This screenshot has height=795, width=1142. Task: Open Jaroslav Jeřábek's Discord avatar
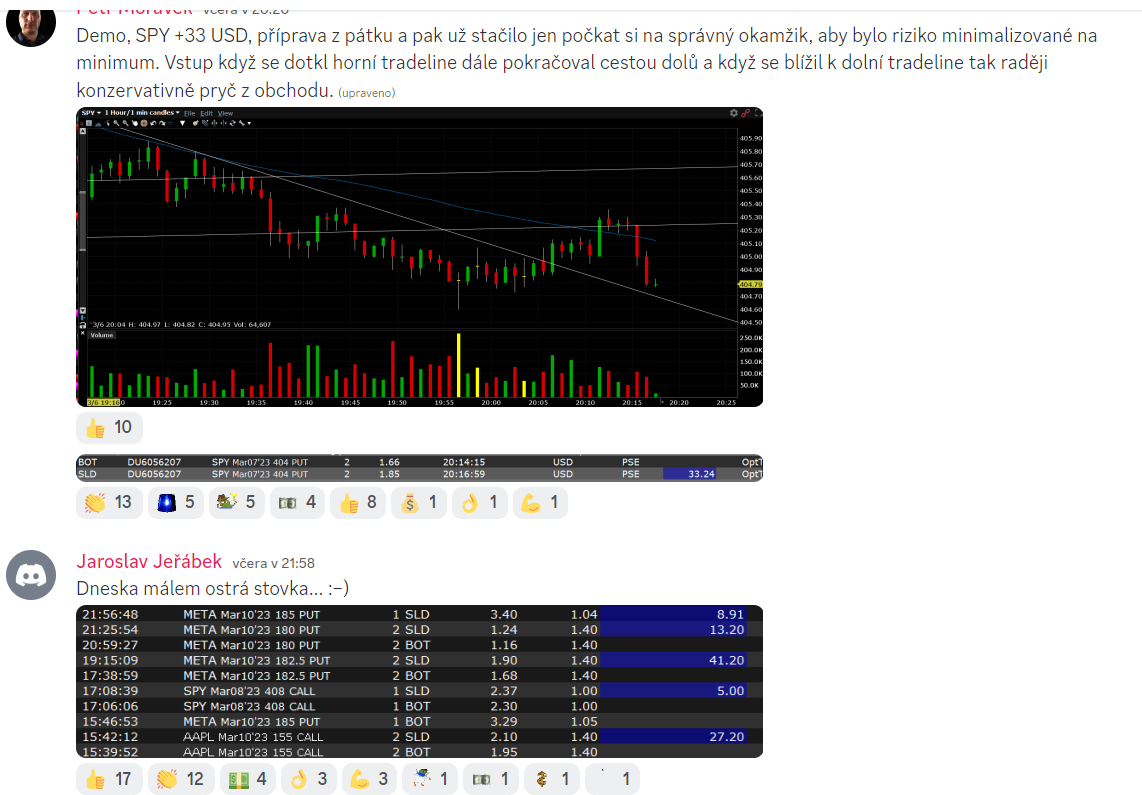[31, 575]
